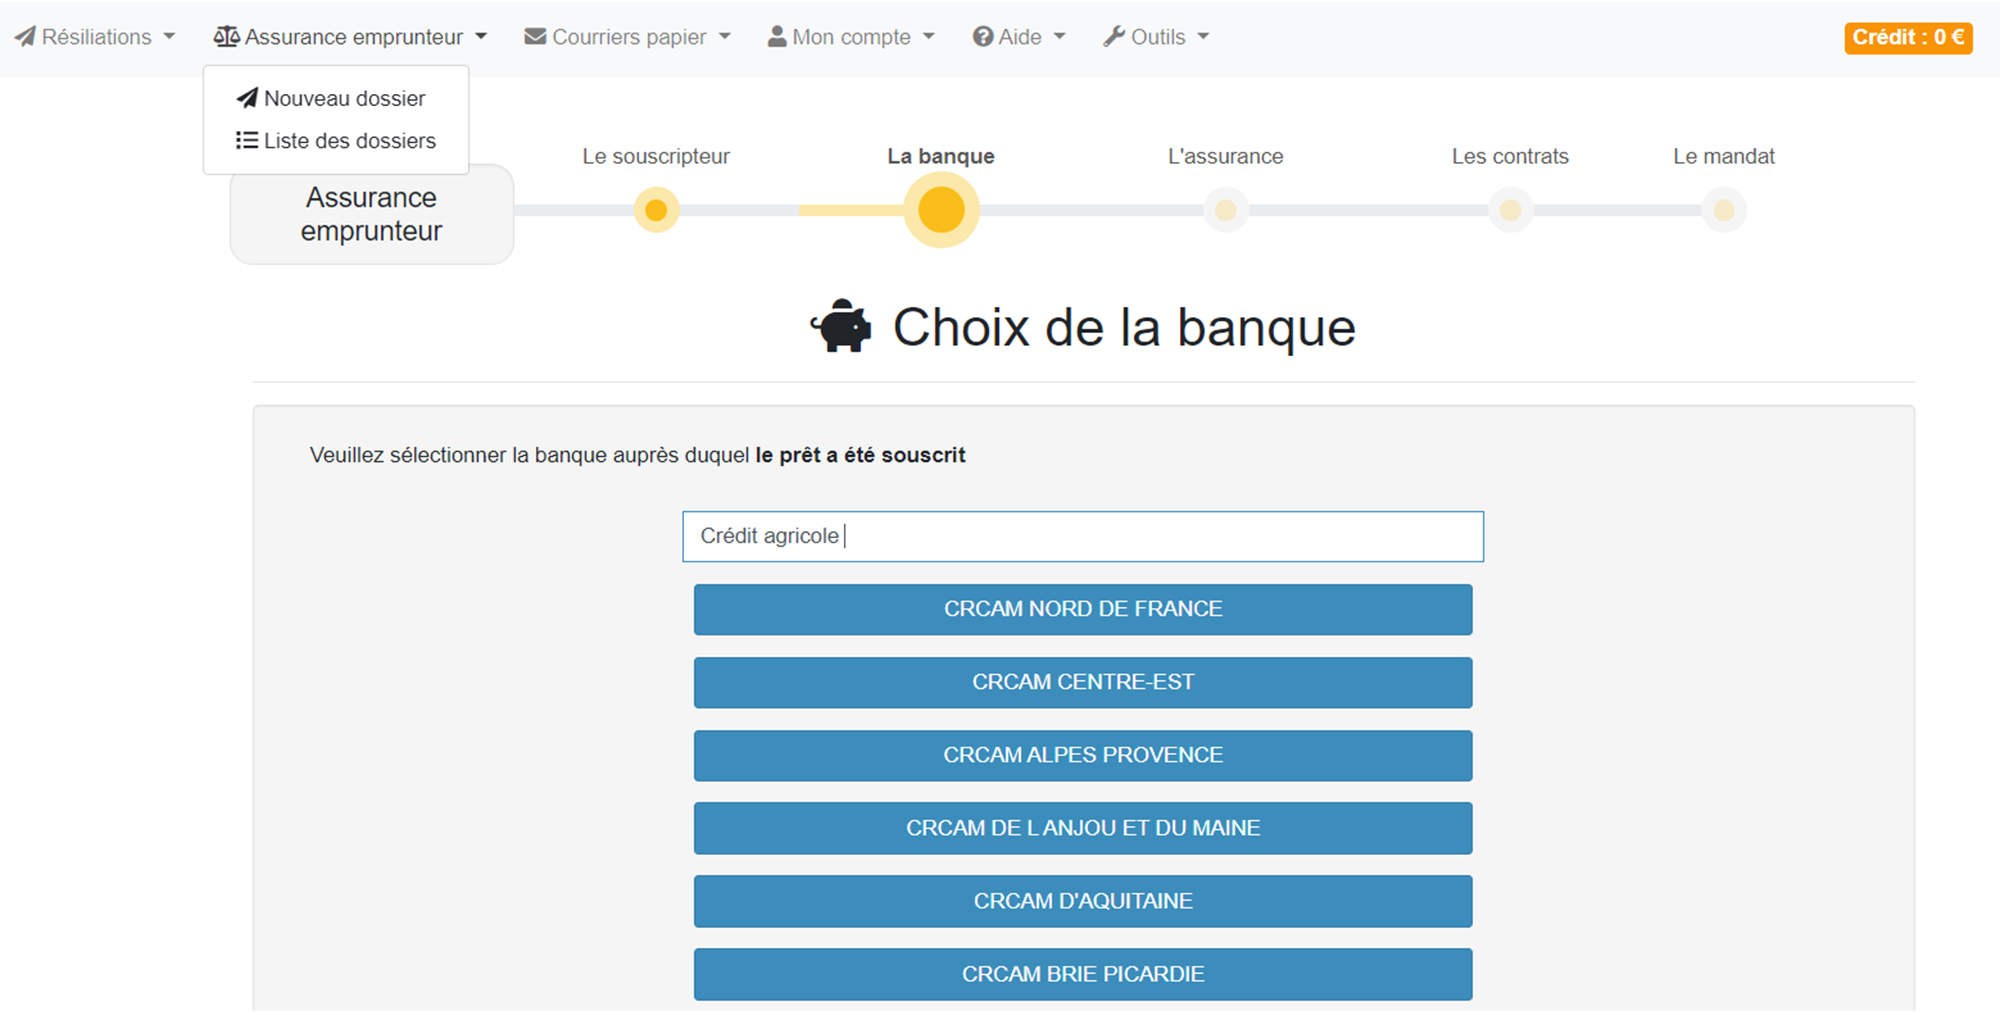2002x1012 pixels.
Task: Jump to L'assurance step circle
Action: (1225, 210)
